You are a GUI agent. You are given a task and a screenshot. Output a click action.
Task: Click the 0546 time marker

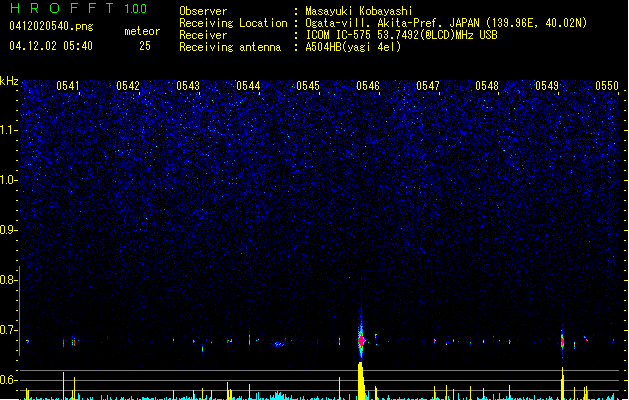click(x=368, y=85)
